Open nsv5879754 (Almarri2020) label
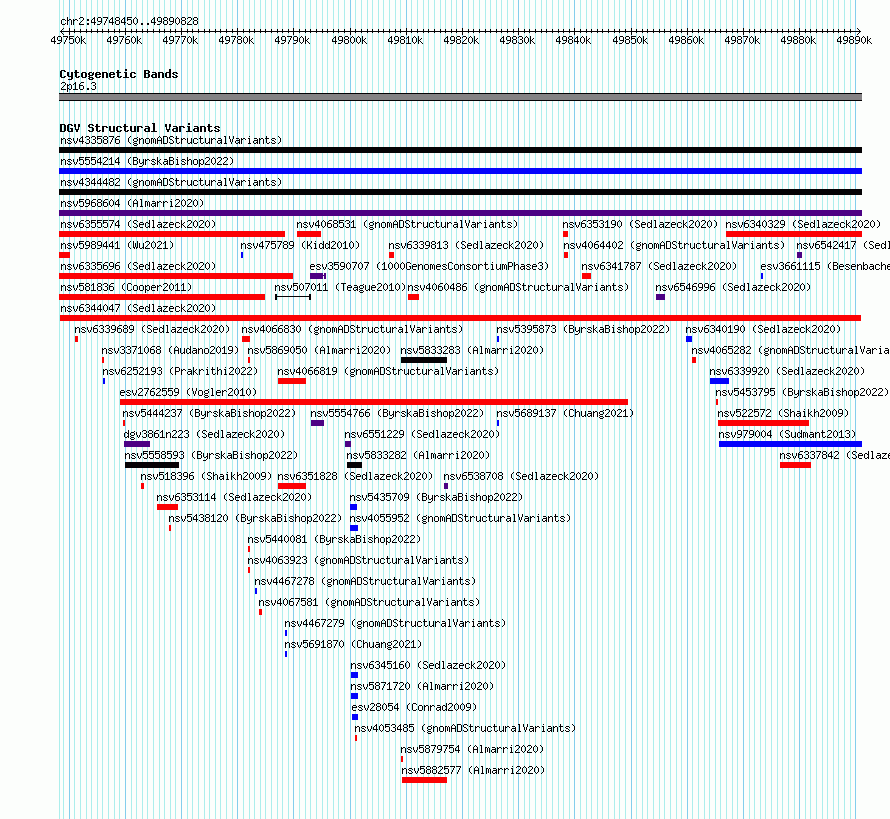The width and height of the screenshot is (890, 819). [x=472, y=749]
